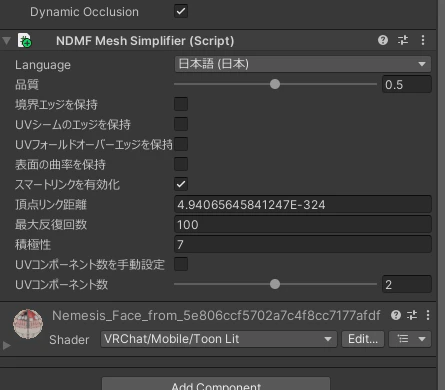The height and width of the screenshot is (390, 445).
Task: Click the Nemesis_Face material preview sphere
Action: pyautogui.click(x=28, y=324)
